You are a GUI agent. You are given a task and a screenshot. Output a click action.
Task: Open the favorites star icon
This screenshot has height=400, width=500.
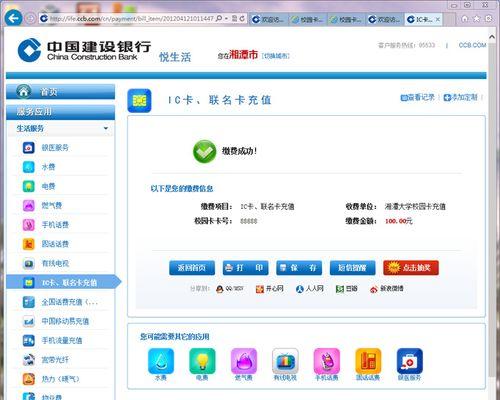(x=477, y=19)
